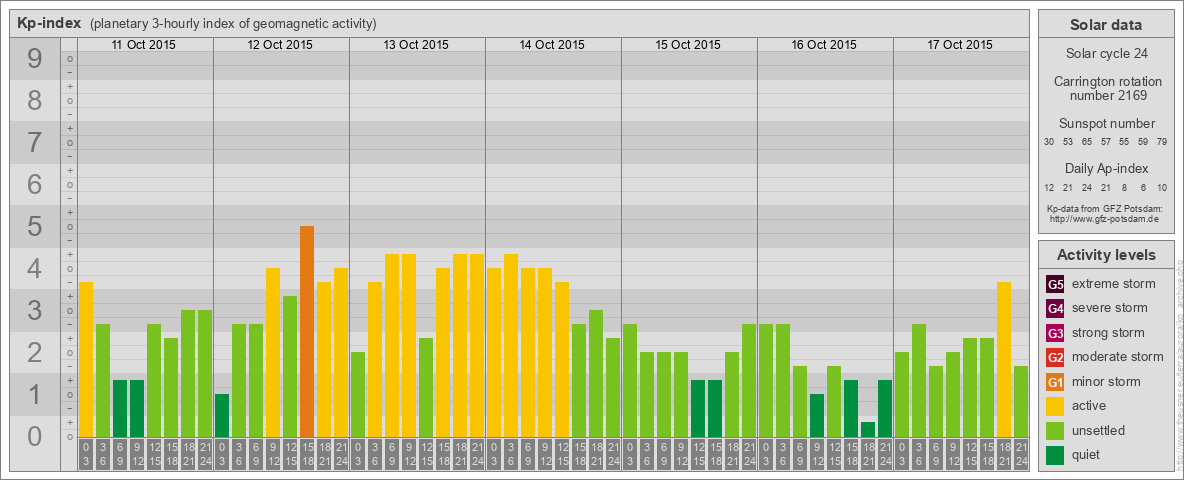1184x480 pixels.
Task: Click the orange minor storm bar on 12 Oct
Action: pyautogui.click(x=307, y=331)
